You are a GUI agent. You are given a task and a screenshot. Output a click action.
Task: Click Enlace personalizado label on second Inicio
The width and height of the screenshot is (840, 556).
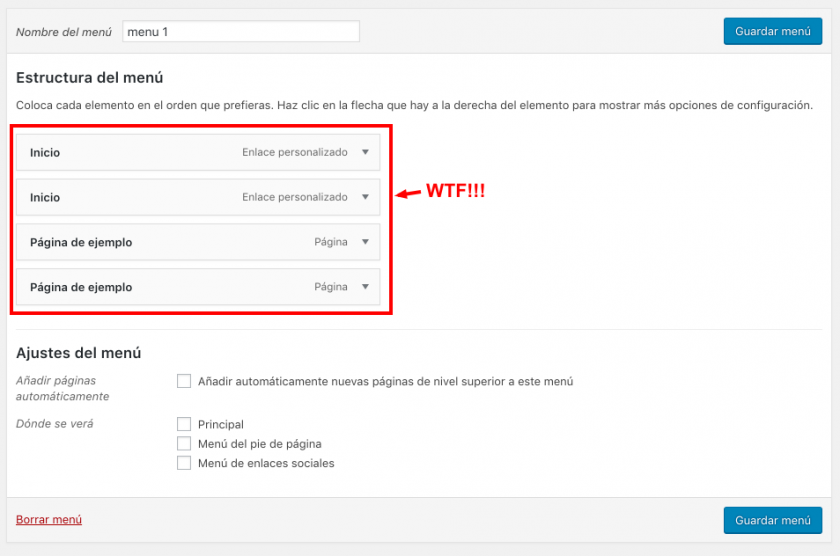(294, 198)
